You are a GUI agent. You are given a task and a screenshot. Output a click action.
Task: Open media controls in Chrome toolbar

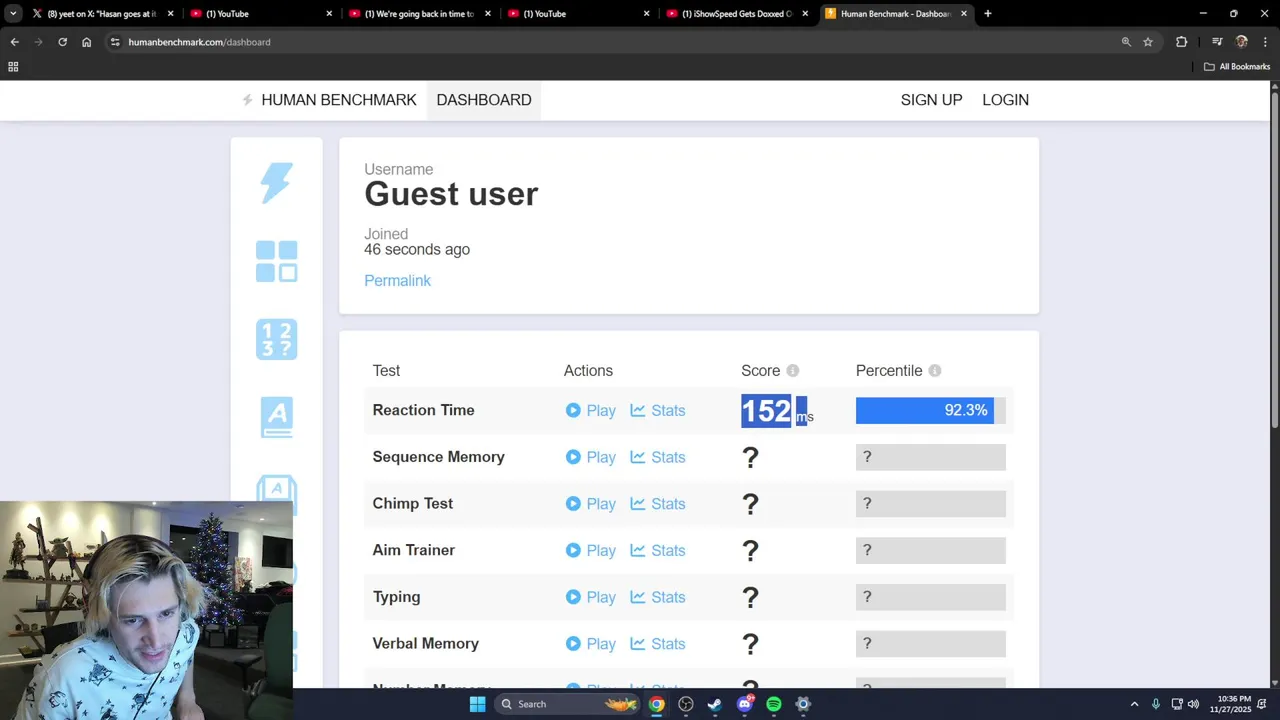coord(1217,42)
